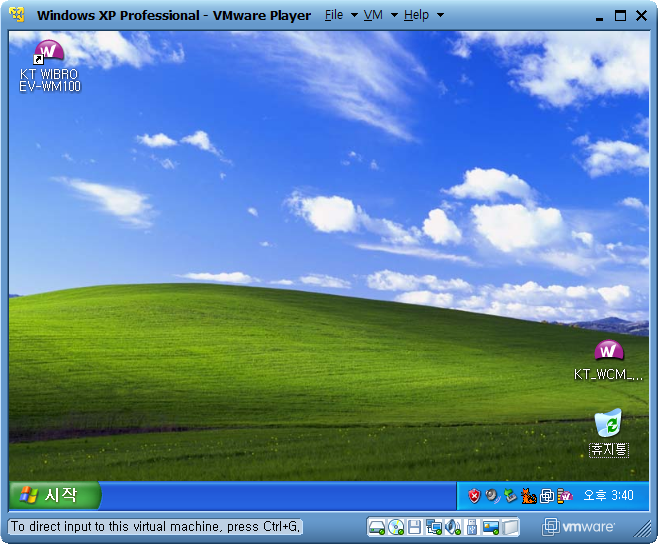
Task: Expand the VM menu dropdown arrow
Action: 394,15
